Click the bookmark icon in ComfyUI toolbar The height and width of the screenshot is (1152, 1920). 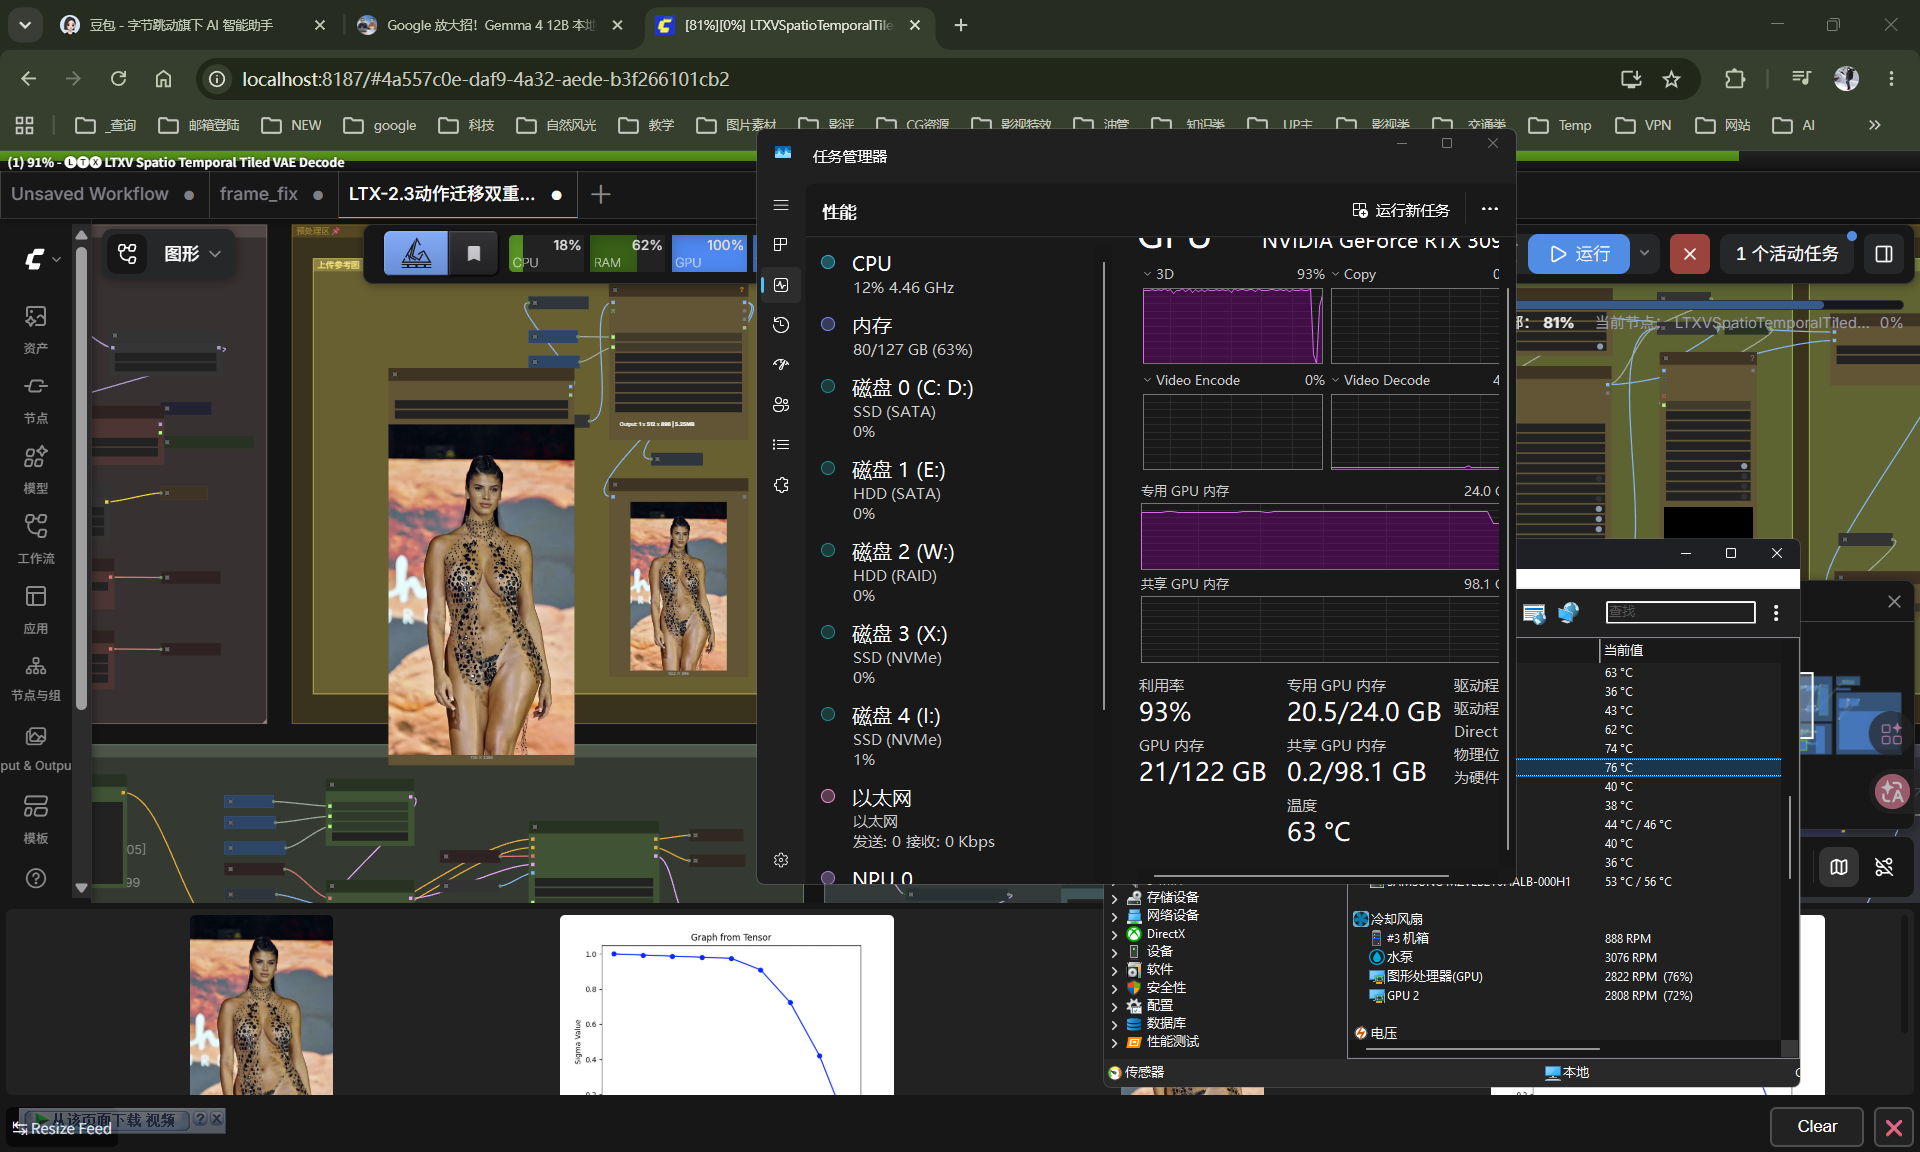coord(474,254)
